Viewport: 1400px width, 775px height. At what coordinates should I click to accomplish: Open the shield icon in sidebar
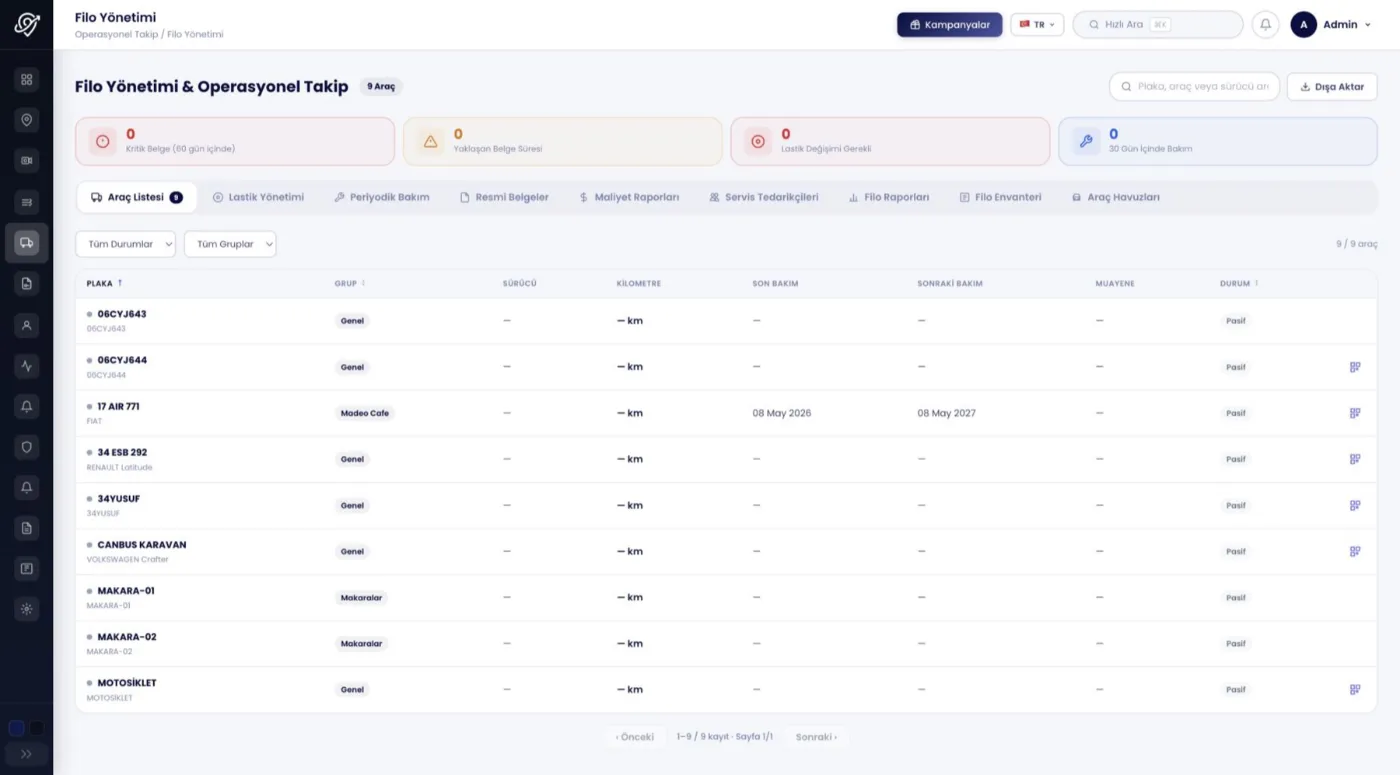[x=27, y=447]
